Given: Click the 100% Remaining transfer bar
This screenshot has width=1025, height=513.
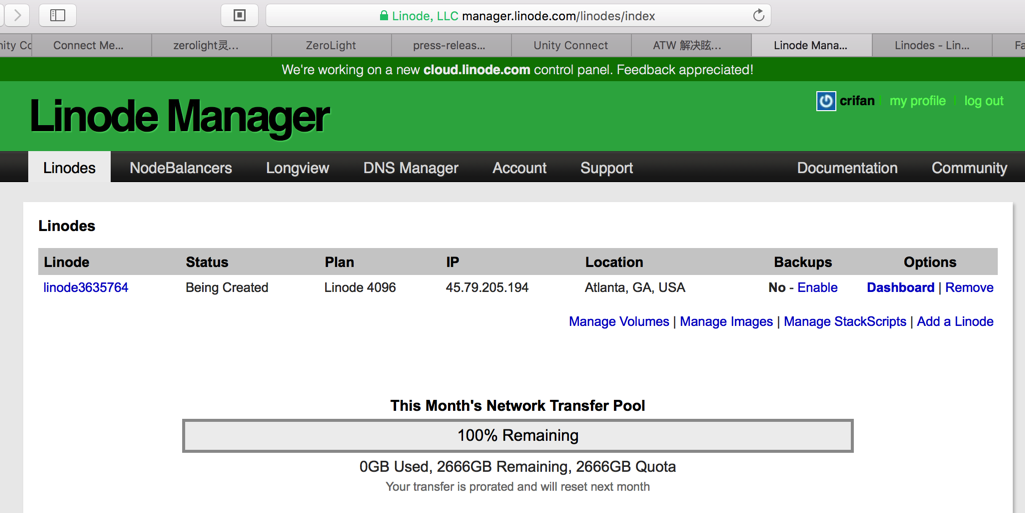Looking at the screenshot, I should point(518,435).
